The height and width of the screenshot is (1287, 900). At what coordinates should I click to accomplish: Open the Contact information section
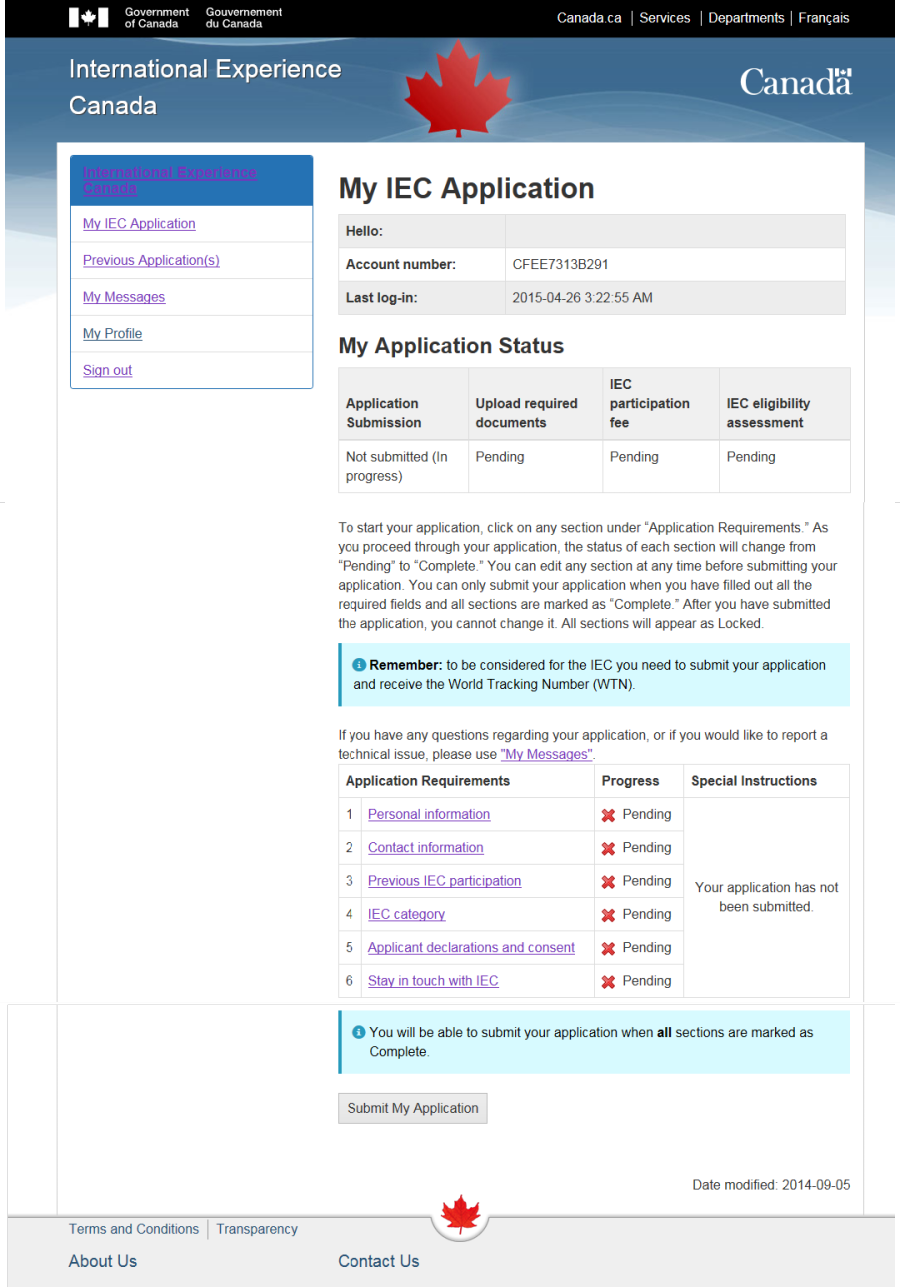pos(426,847)
